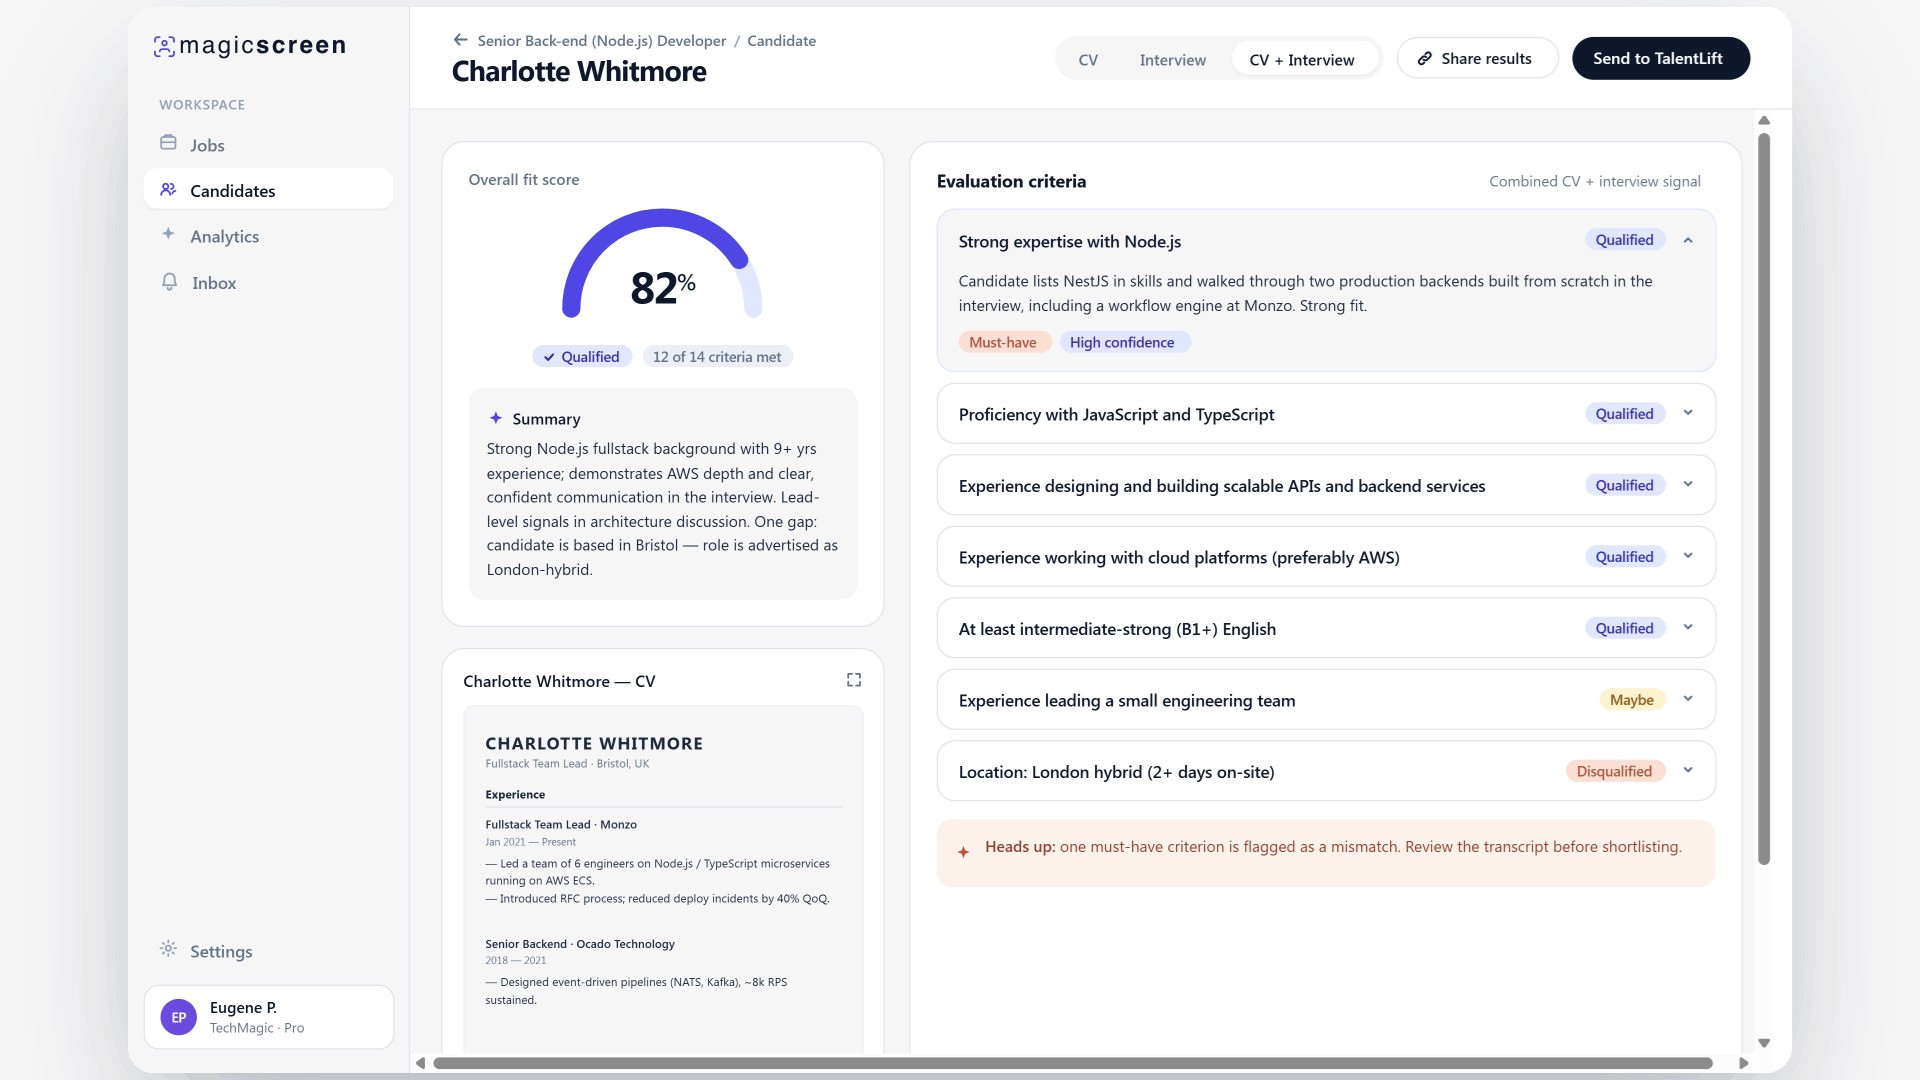Screen dimensions: 1920x1080
Task: Click the WORKSPACE sidebar heading
Action: pos(202,105)
